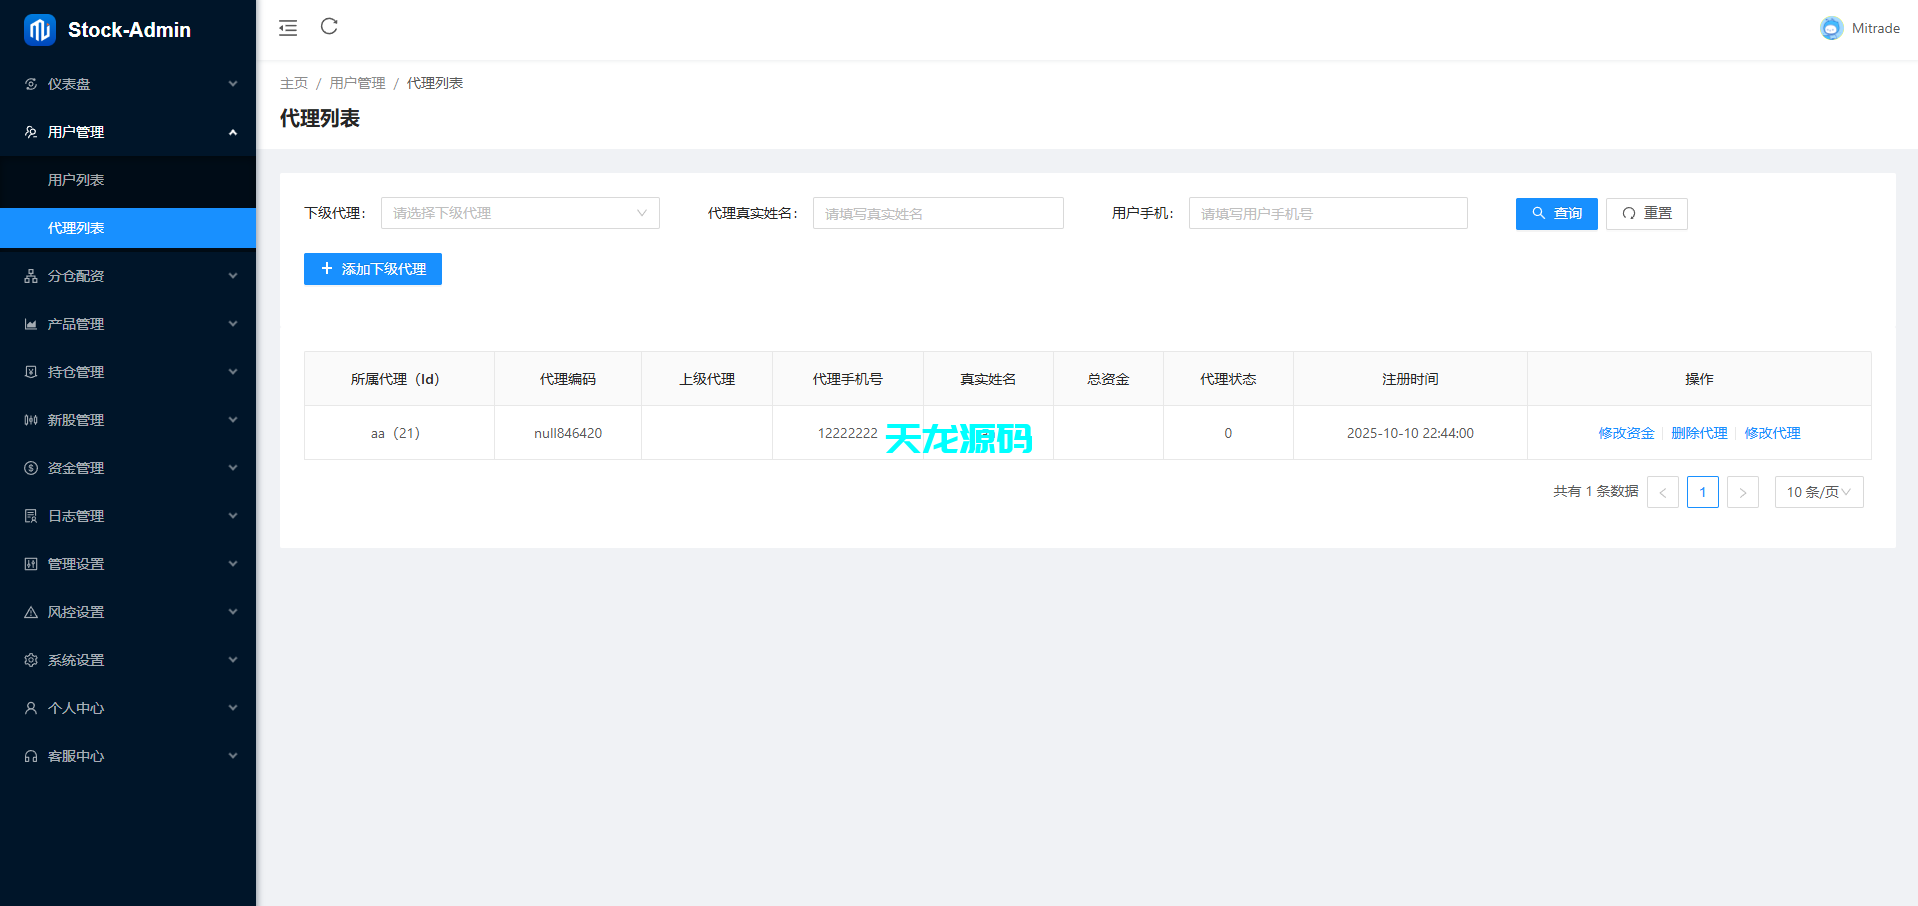Click the 持仓管理 sidebar icon
Viewport: 1918px width, 906px height.
click(x=30, y=371)
